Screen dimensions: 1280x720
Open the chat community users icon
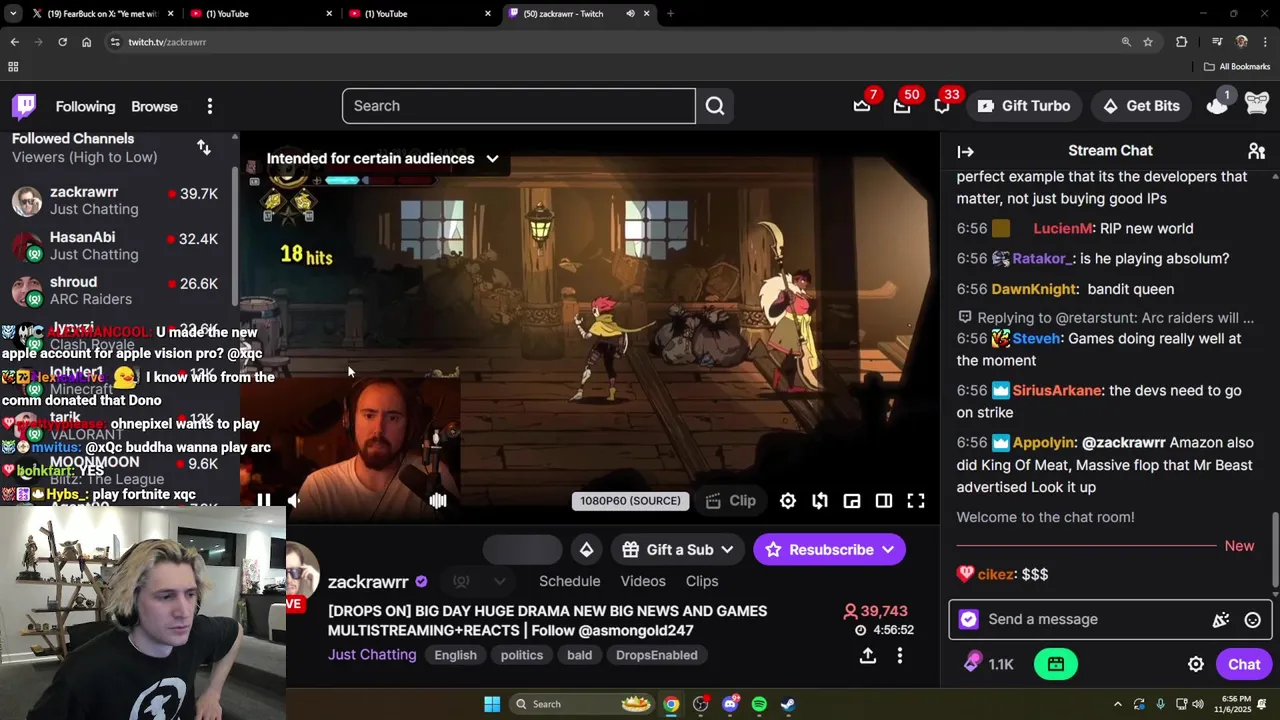click(x=1256, y=151)
